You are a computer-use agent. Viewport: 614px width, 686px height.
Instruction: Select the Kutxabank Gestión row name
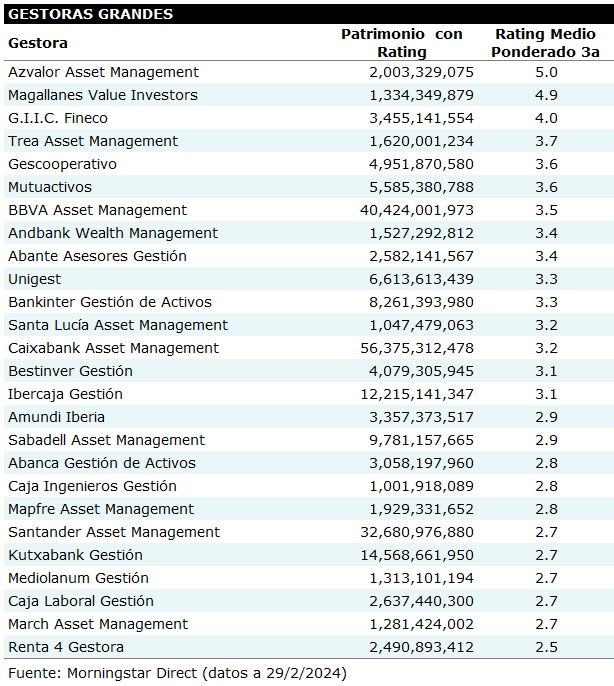click(75, 555)
